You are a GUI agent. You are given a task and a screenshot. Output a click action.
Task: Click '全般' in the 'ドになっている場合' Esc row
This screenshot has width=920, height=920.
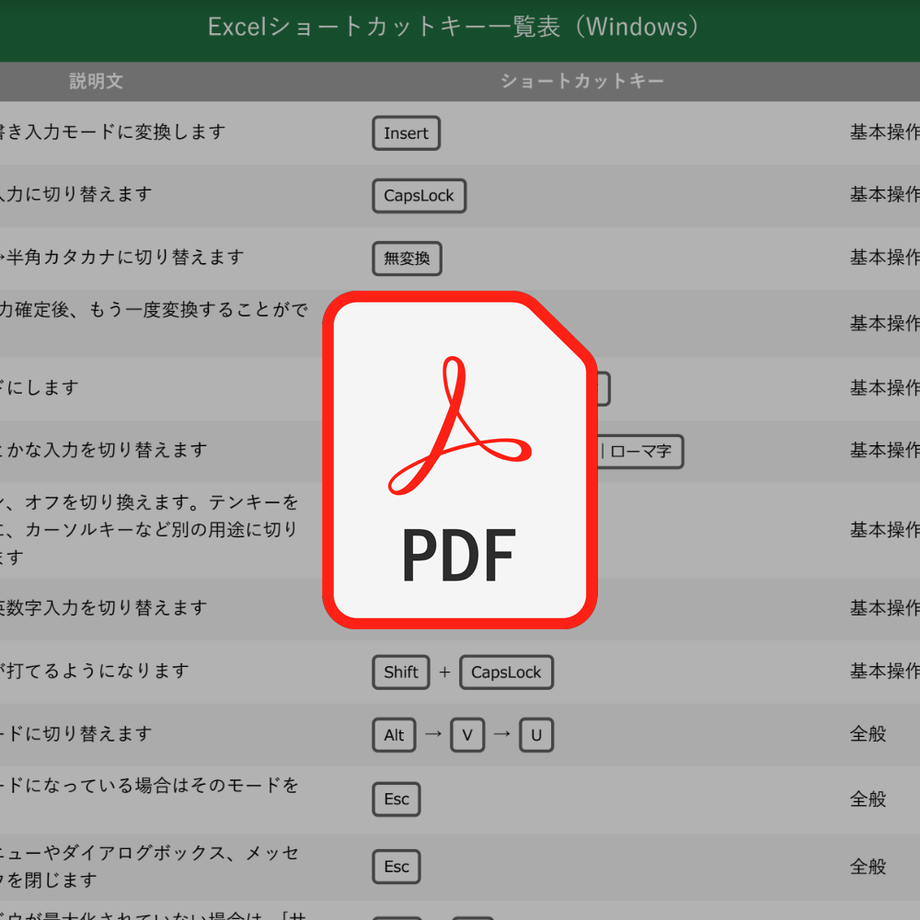point(868,799)
